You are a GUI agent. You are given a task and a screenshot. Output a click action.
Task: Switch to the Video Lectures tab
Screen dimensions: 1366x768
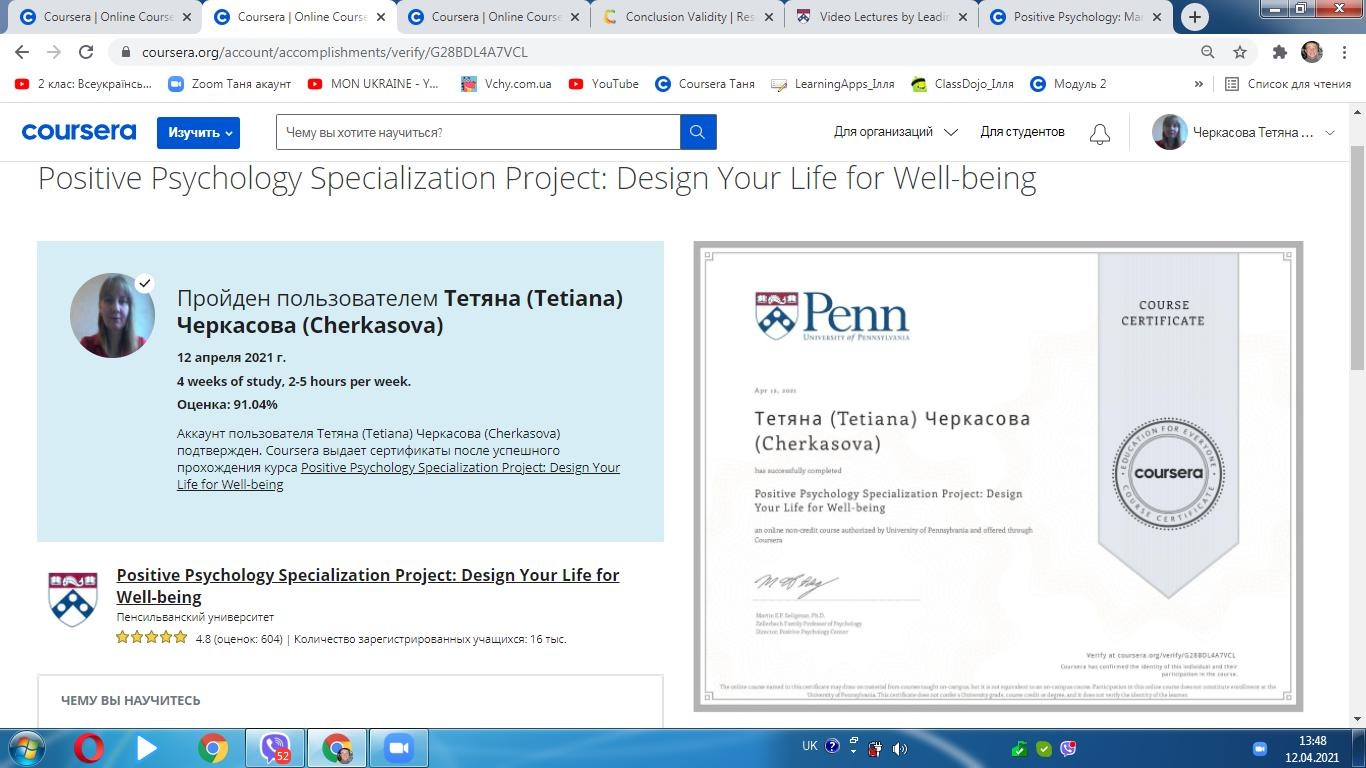pos(883,17)
